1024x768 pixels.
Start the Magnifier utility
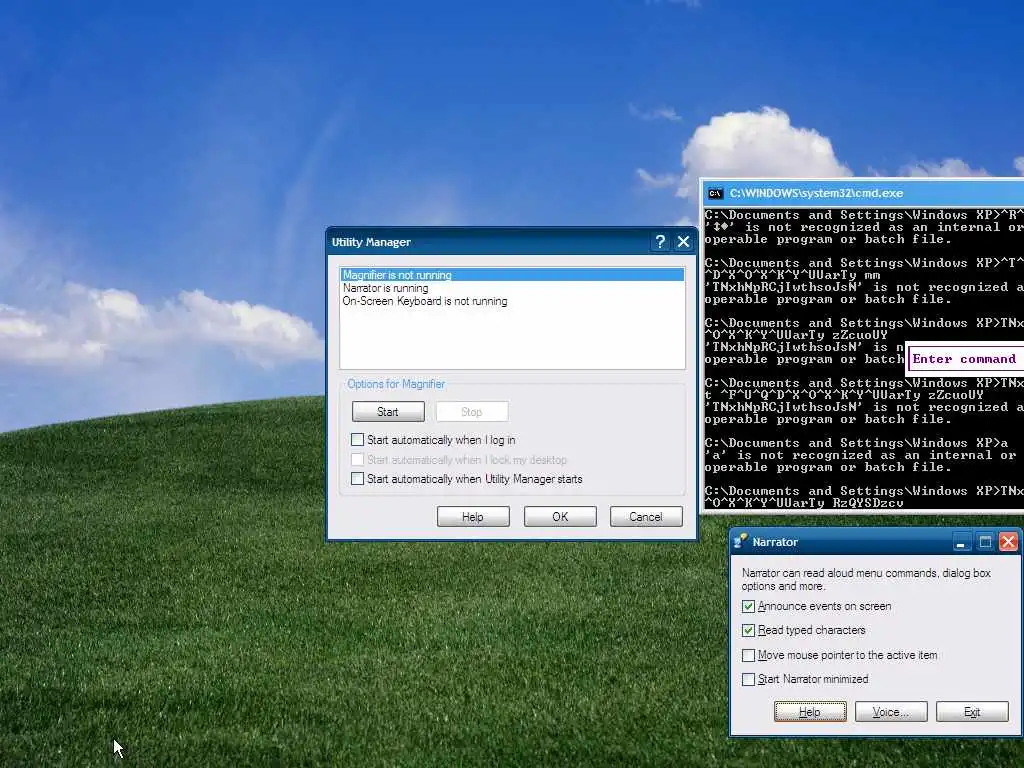[x=388, y=411]
